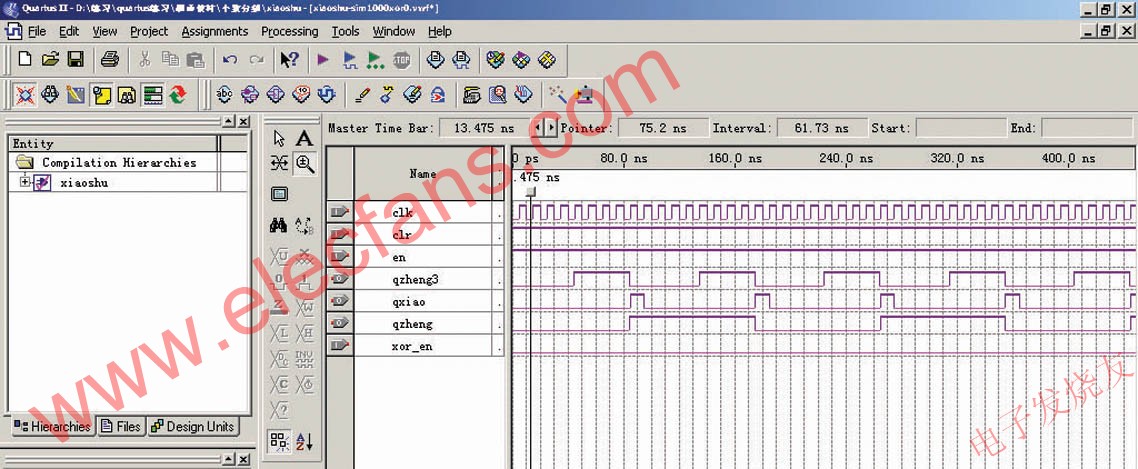This screenshot has width=1138, height=469.
Task: Select the waveform Zoom tool
Action: (305, 163)
